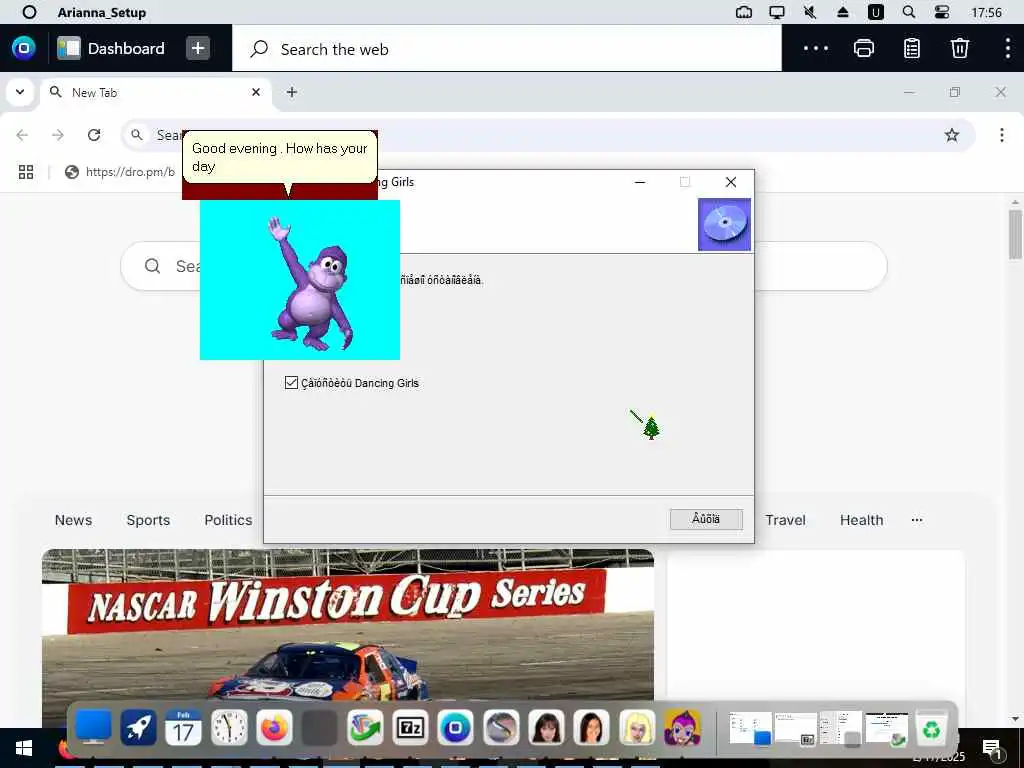Go back in the browser
The width and height of the screenshot is (1024, 768).
(x=22, y=135)
